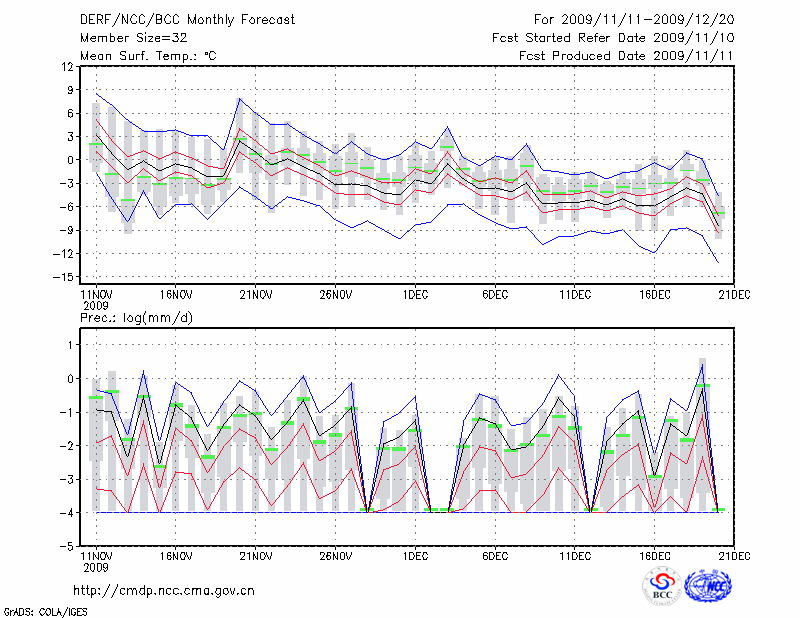The height and width of the screenshot is (618, 800).
Task: Click 1DEC on the temperature chart axis
Action: [x=415, y=295]
